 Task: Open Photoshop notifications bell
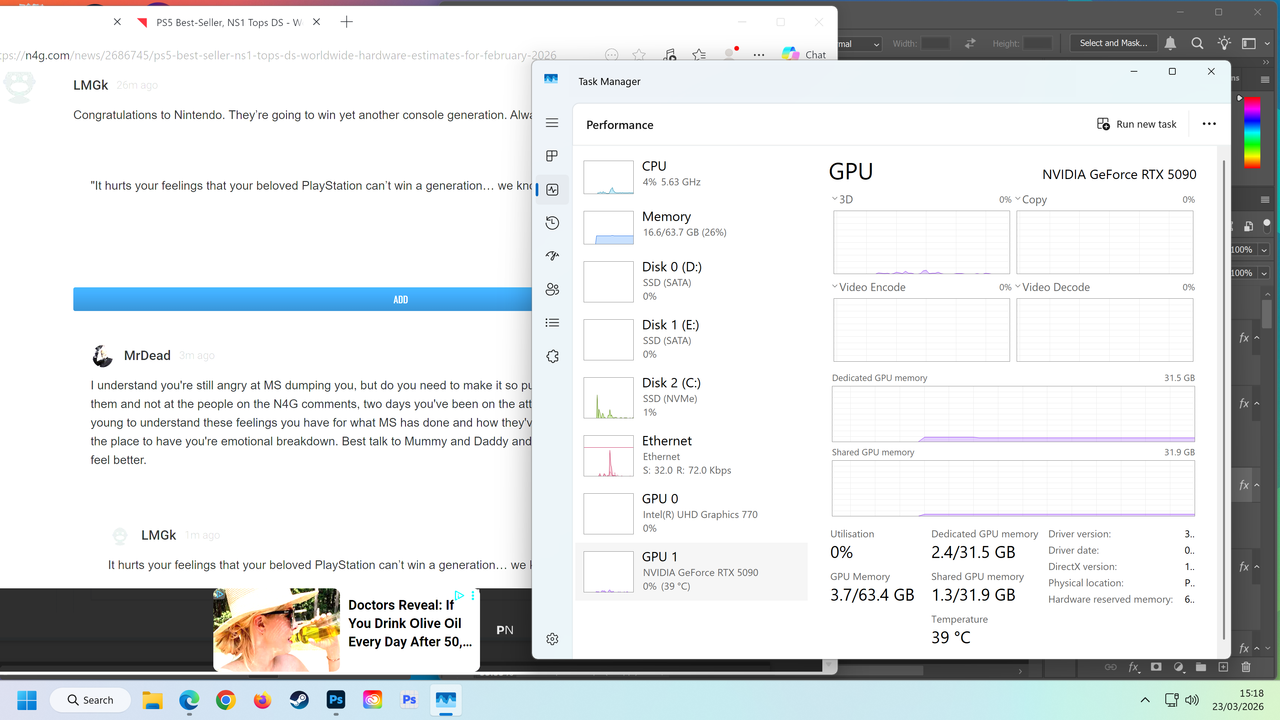pos(1170,43)
